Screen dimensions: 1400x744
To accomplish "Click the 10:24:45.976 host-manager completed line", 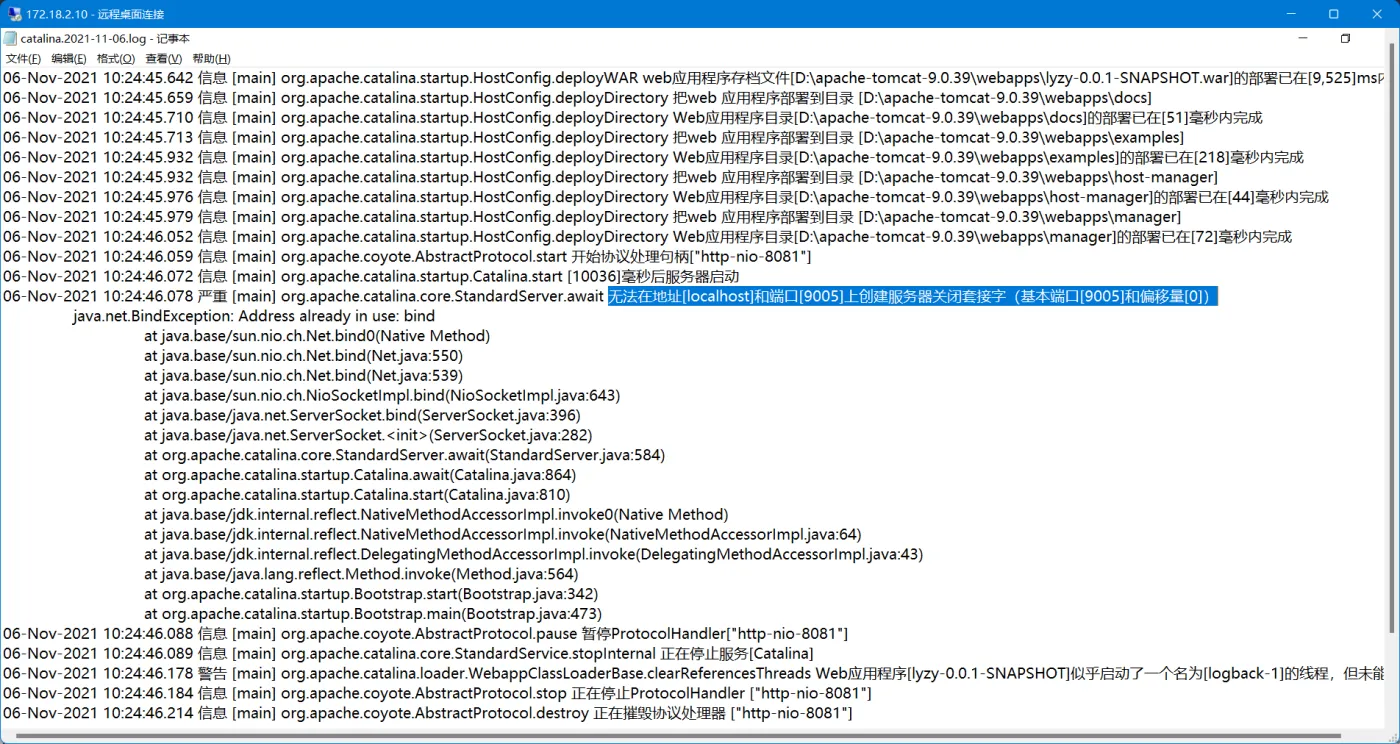I will pyautogui.click(x=666, y=197).
